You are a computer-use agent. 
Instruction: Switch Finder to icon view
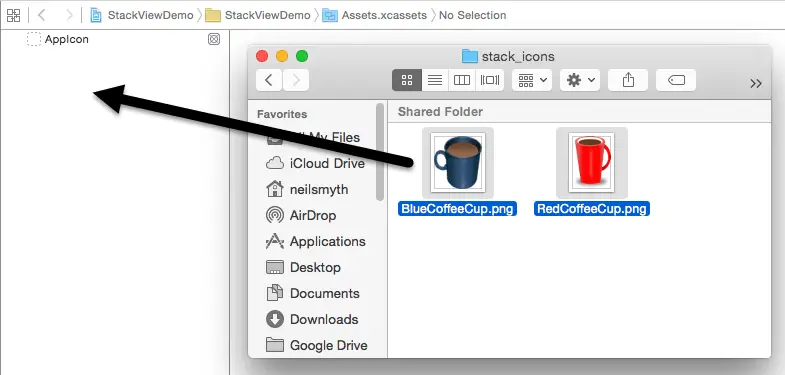coord(407,80)
